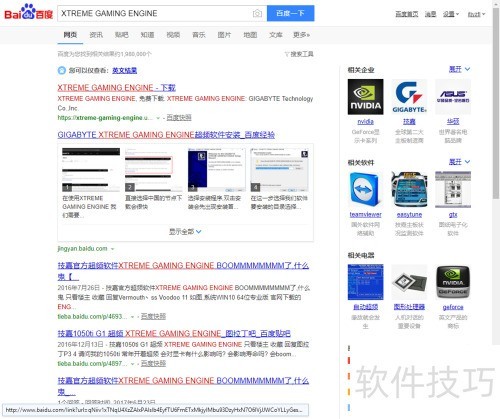Open the 知道 tab
This screenshot has height=419, width=500.
click(x=147, y=35)
